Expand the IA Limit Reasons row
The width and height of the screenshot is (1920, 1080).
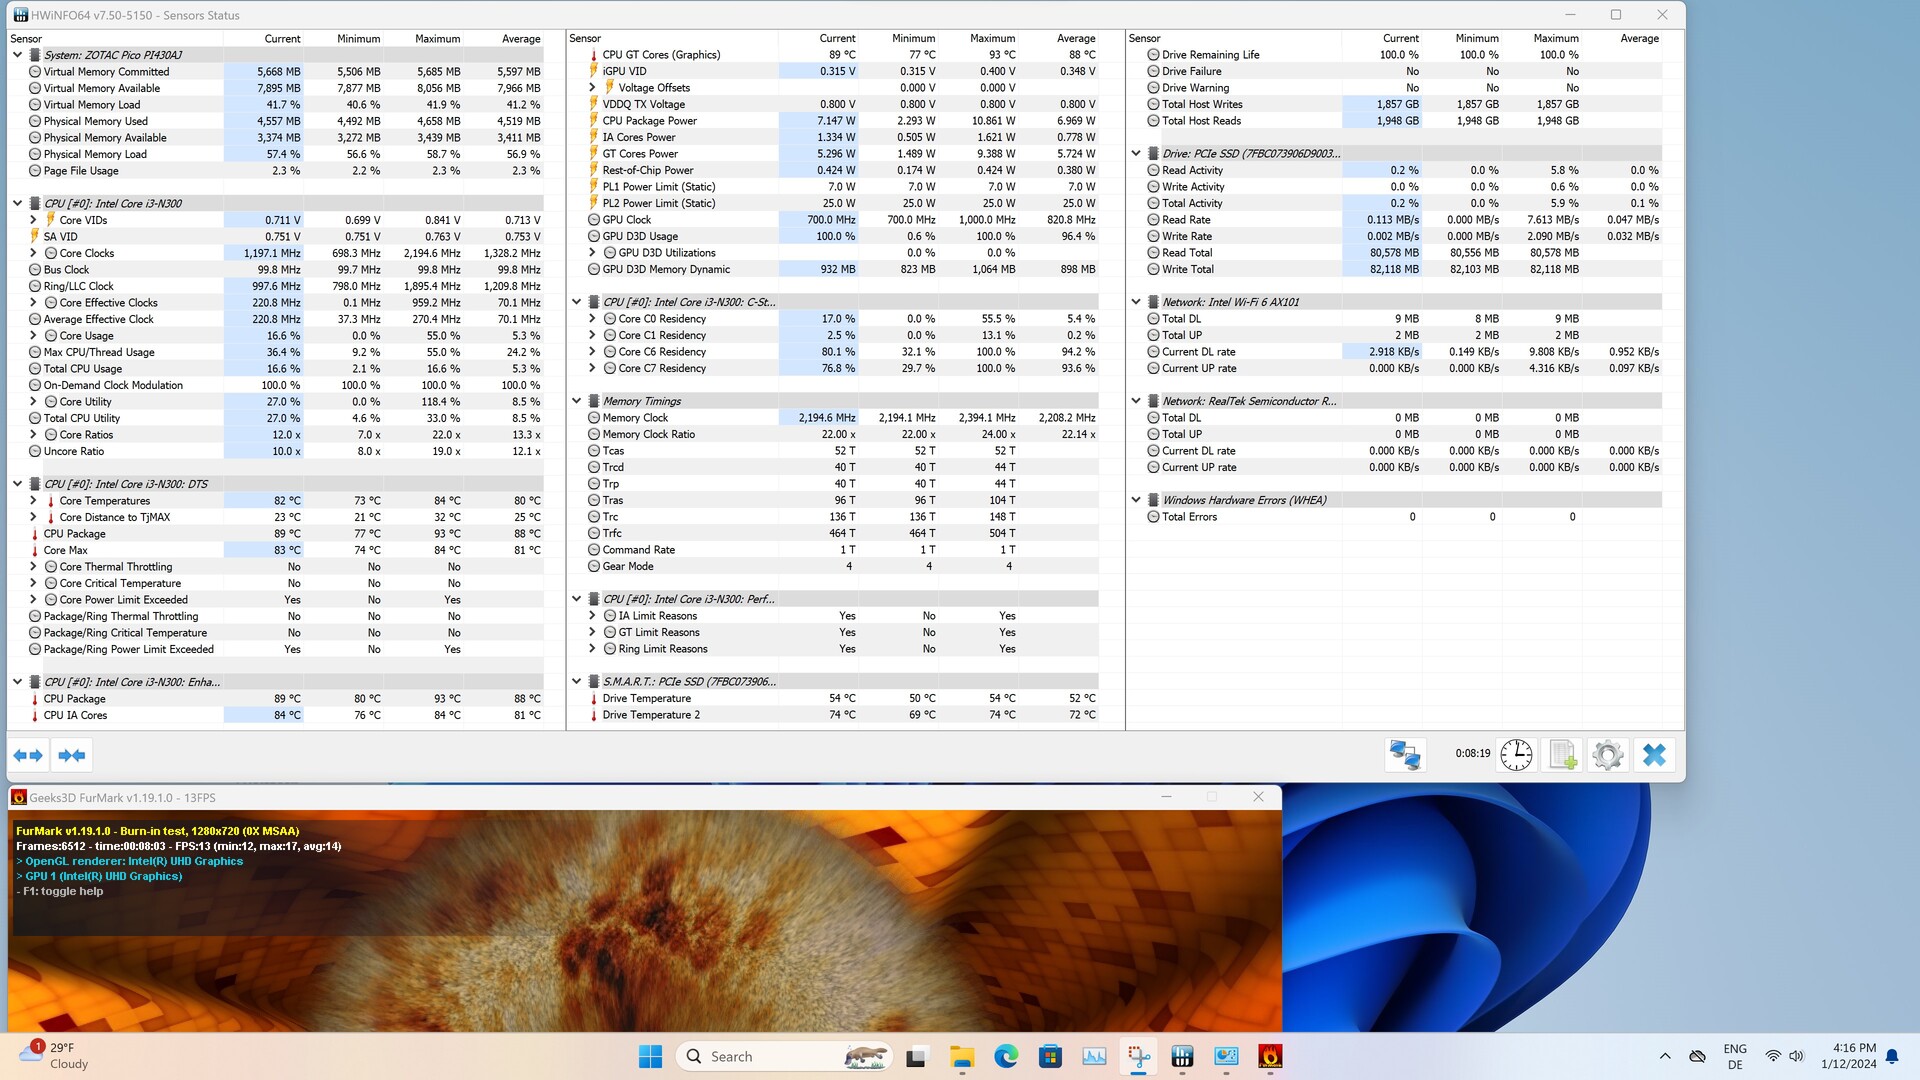click(x=592, y=616)
